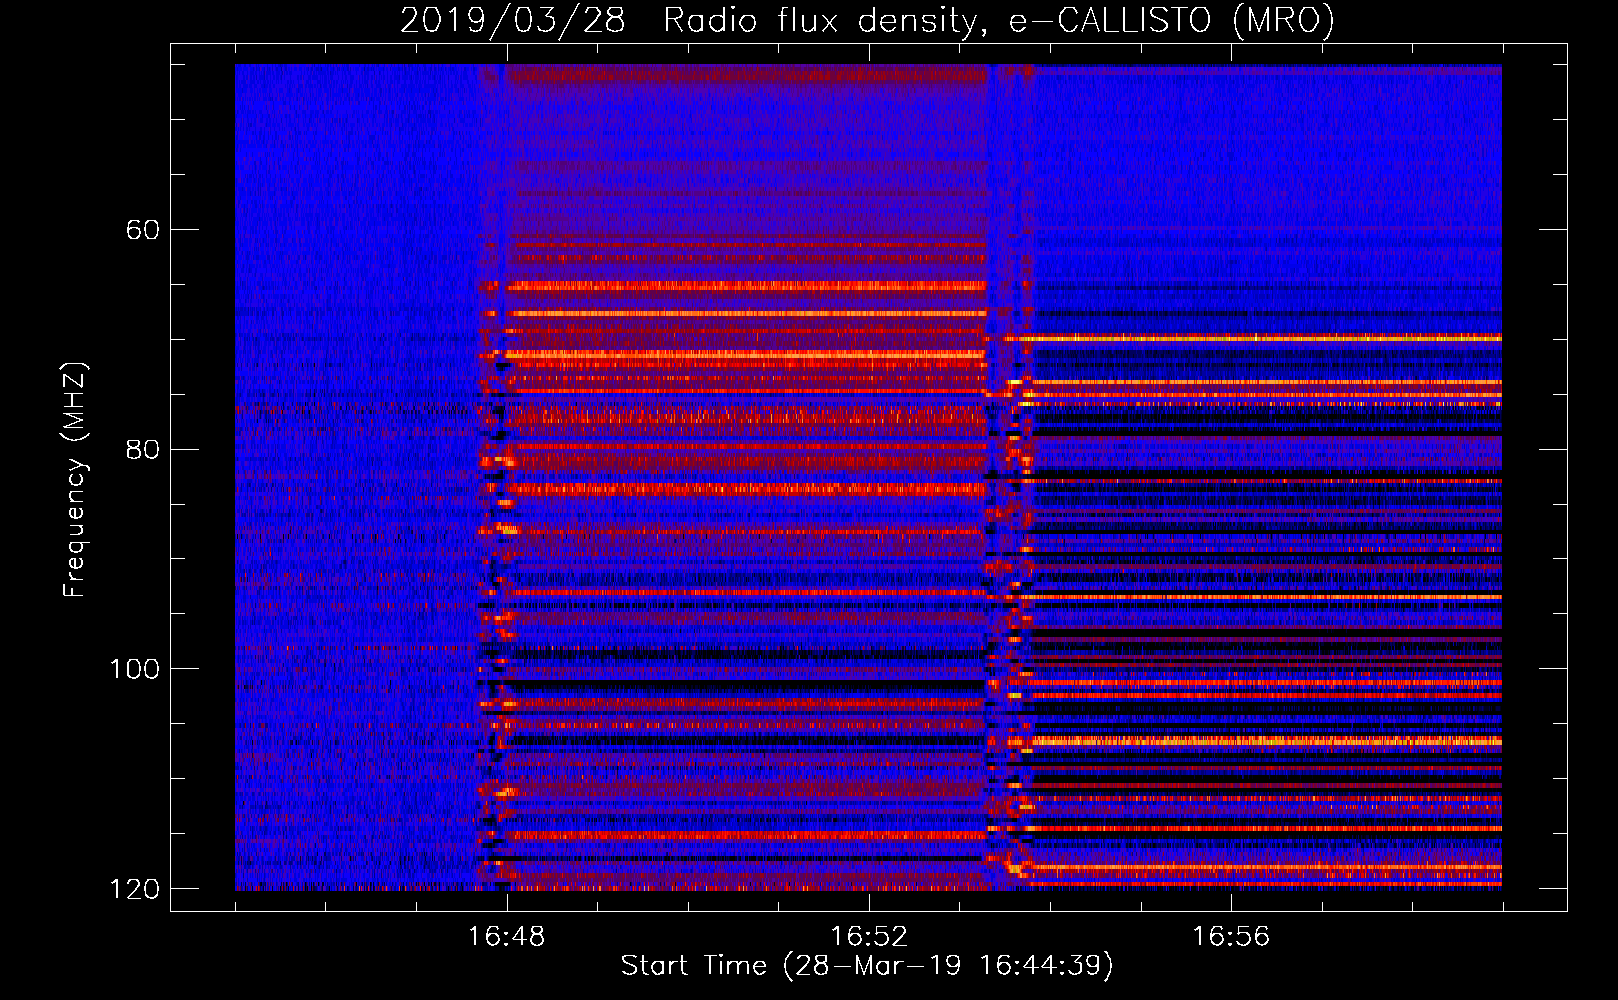Click the 120 frequency tick label
Viewport: 1618px width, 1000px height.
pos(134,889)
